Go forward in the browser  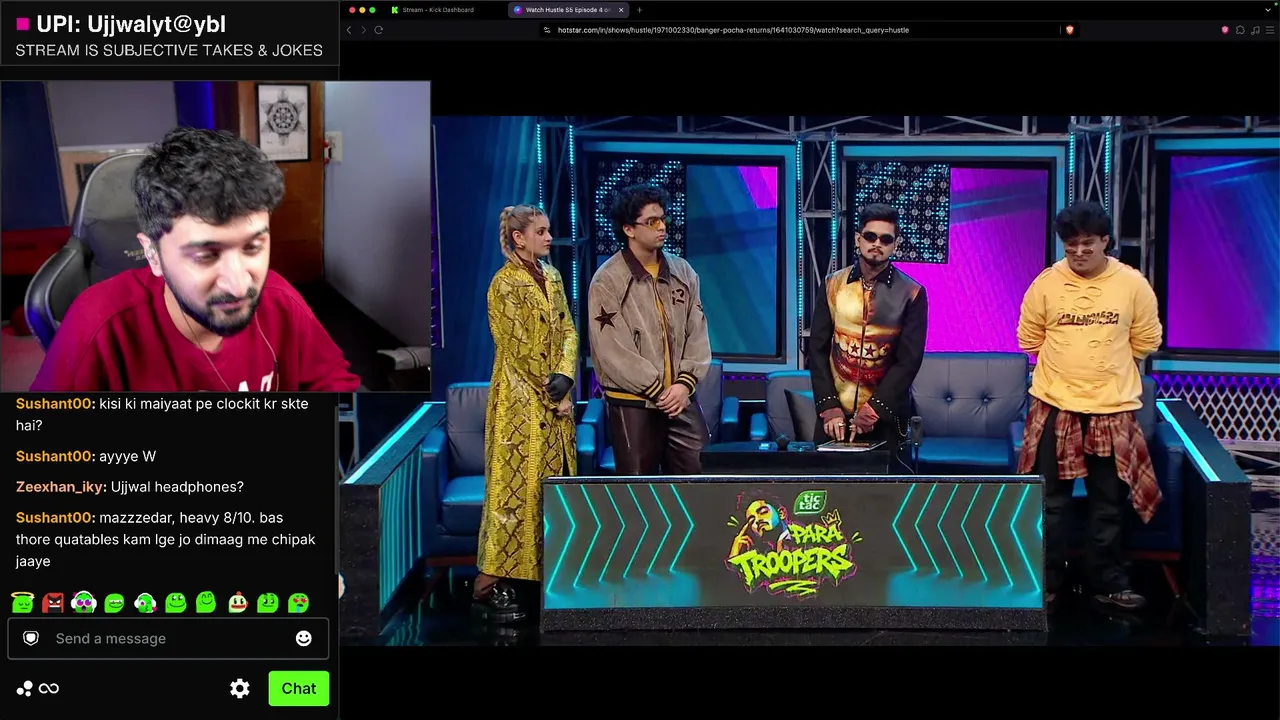363,30
